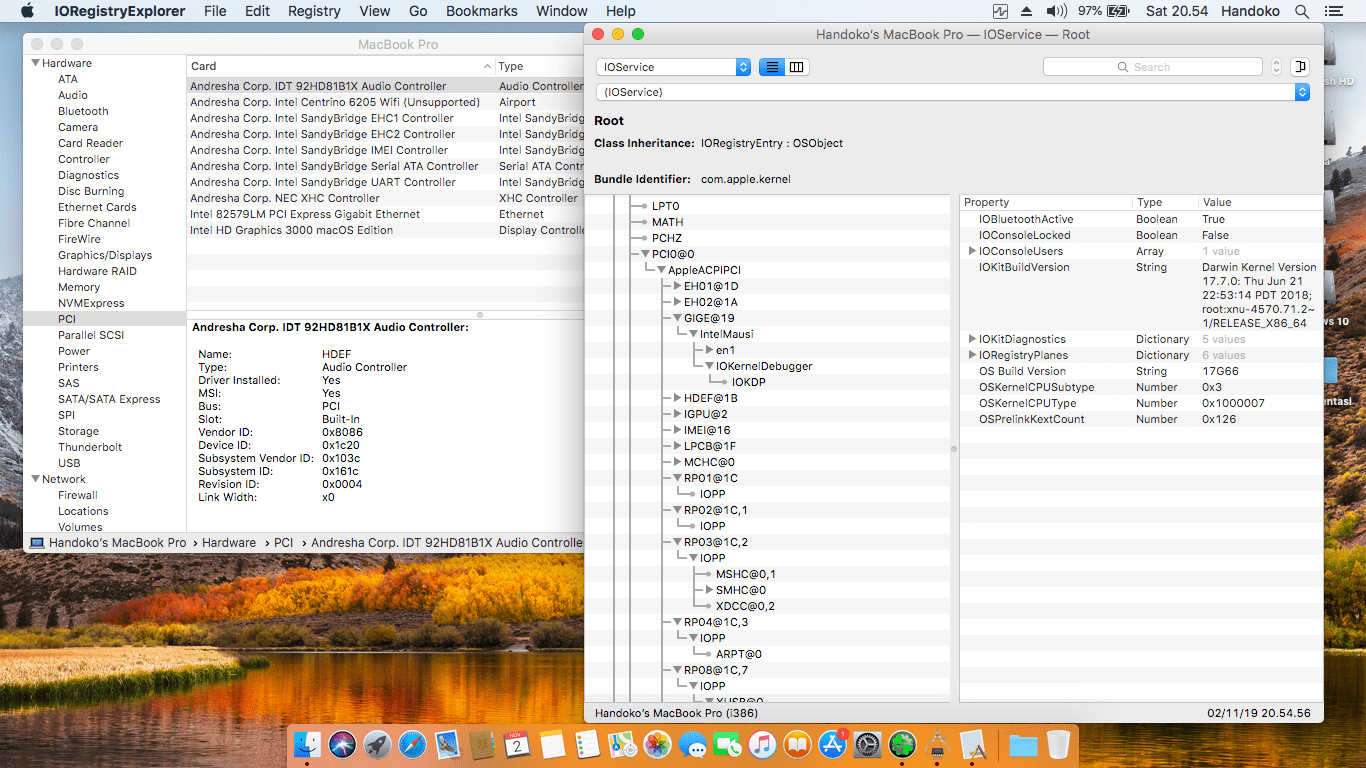
Task: Collapse the PCI0@0 tree node
Action: pos(645,254)
